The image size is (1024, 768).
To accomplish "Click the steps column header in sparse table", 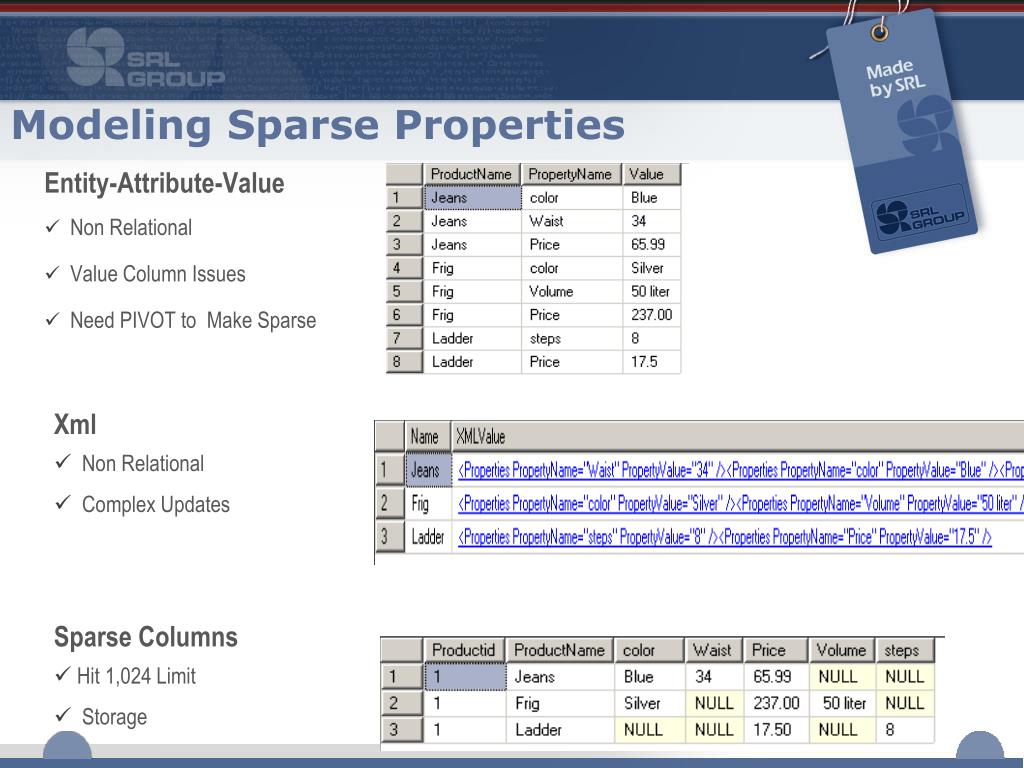I will (x=905, y=650).
